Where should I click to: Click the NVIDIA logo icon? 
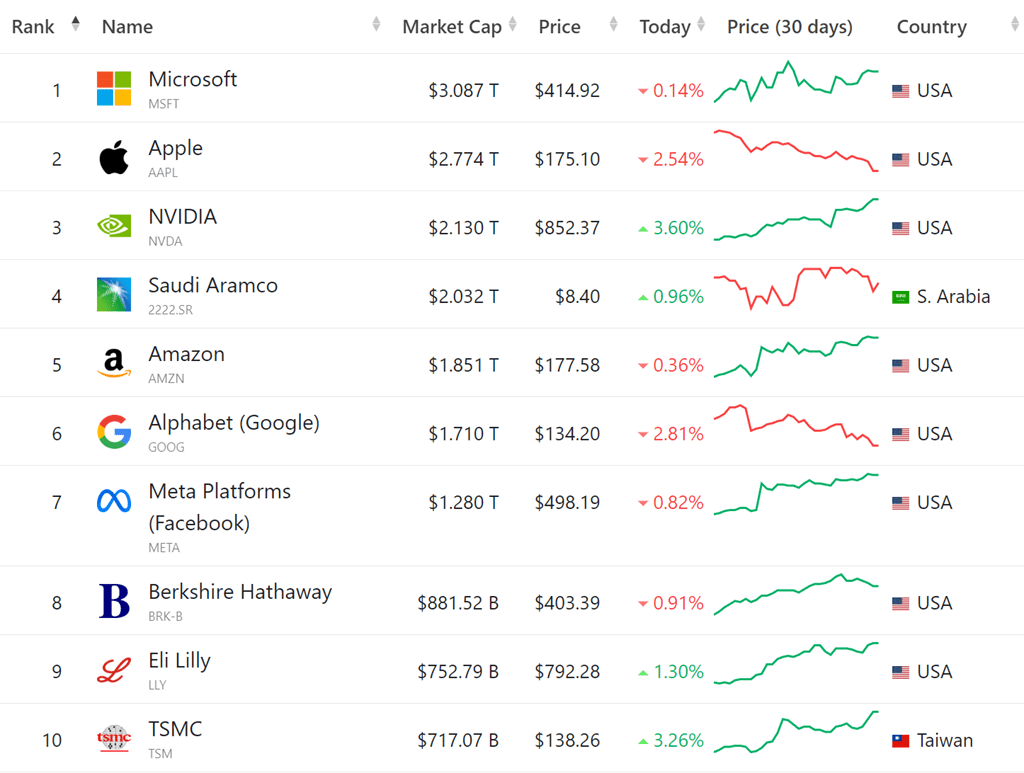click(114, 227)
